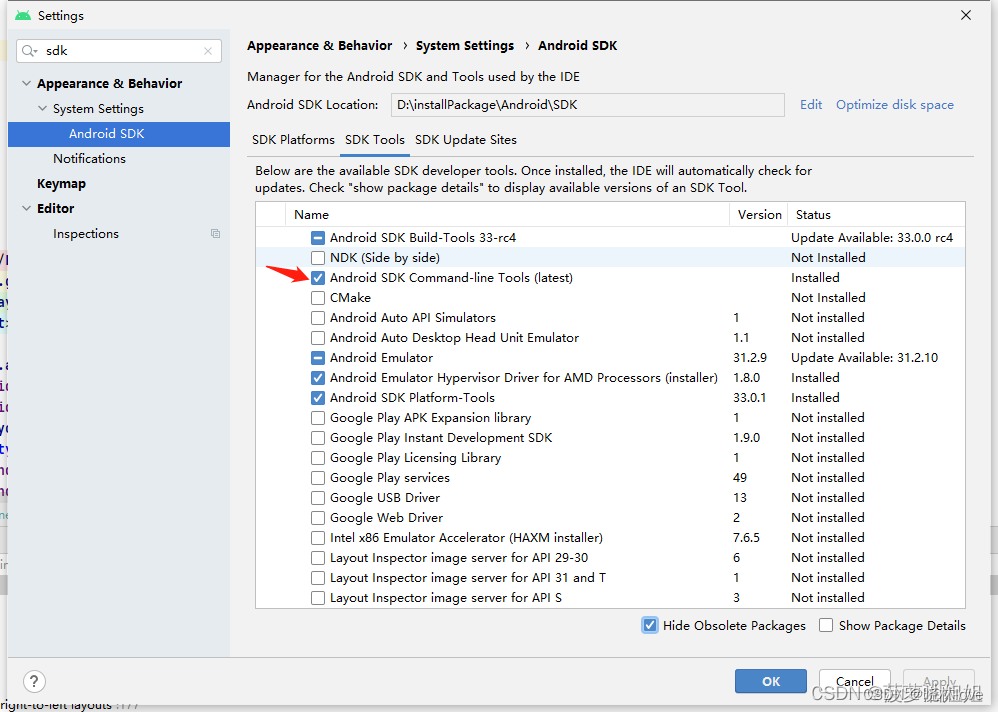Screen dimensions: 998x712
Task: Click Installed status of Command-line Tools
Action: tap(815, 278)
